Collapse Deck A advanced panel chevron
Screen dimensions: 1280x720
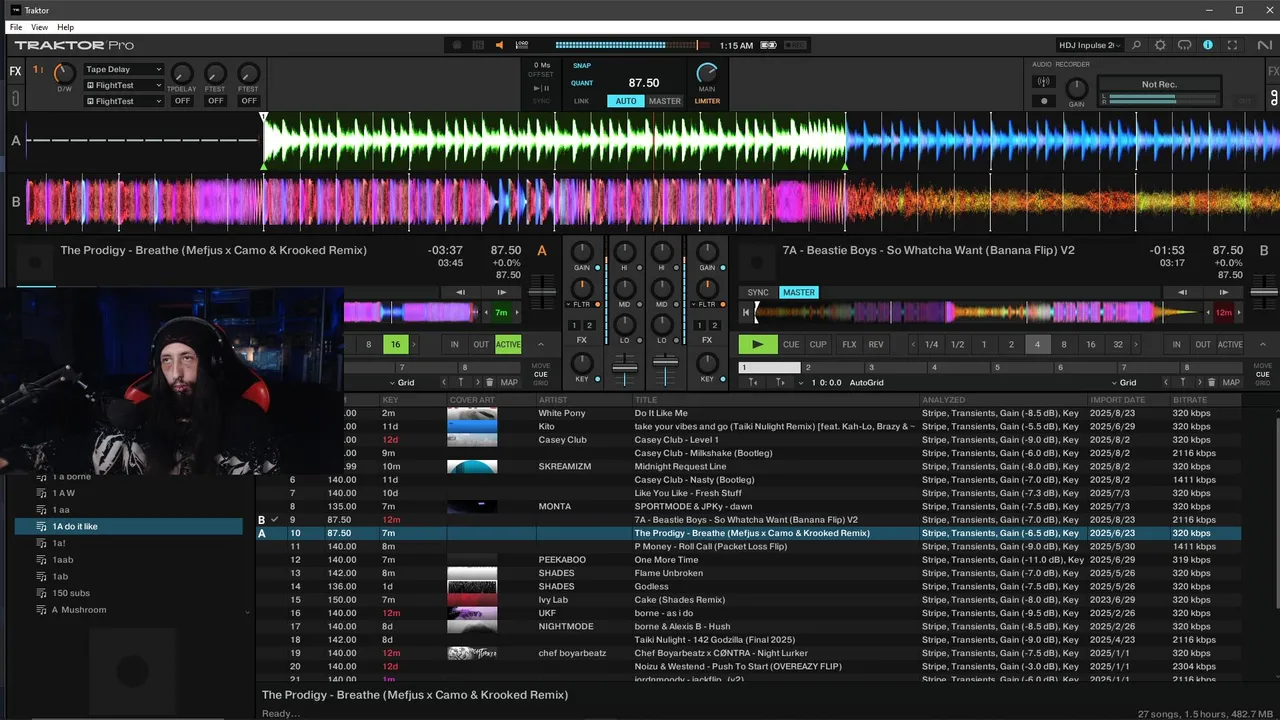coord(541,344)
